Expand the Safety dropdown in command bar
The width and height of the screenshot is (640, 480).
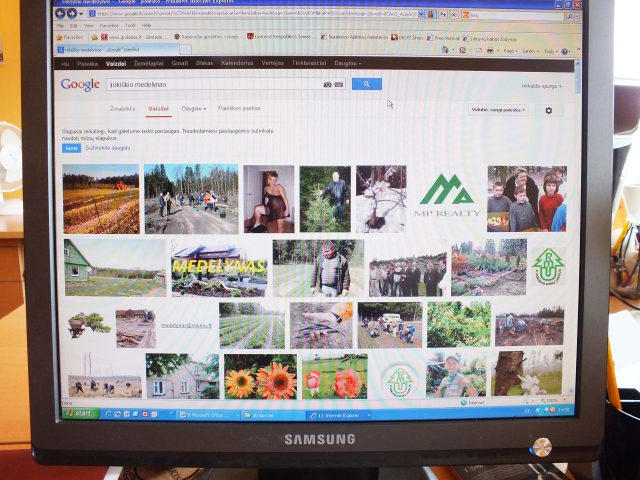click(x=531, y=51)
